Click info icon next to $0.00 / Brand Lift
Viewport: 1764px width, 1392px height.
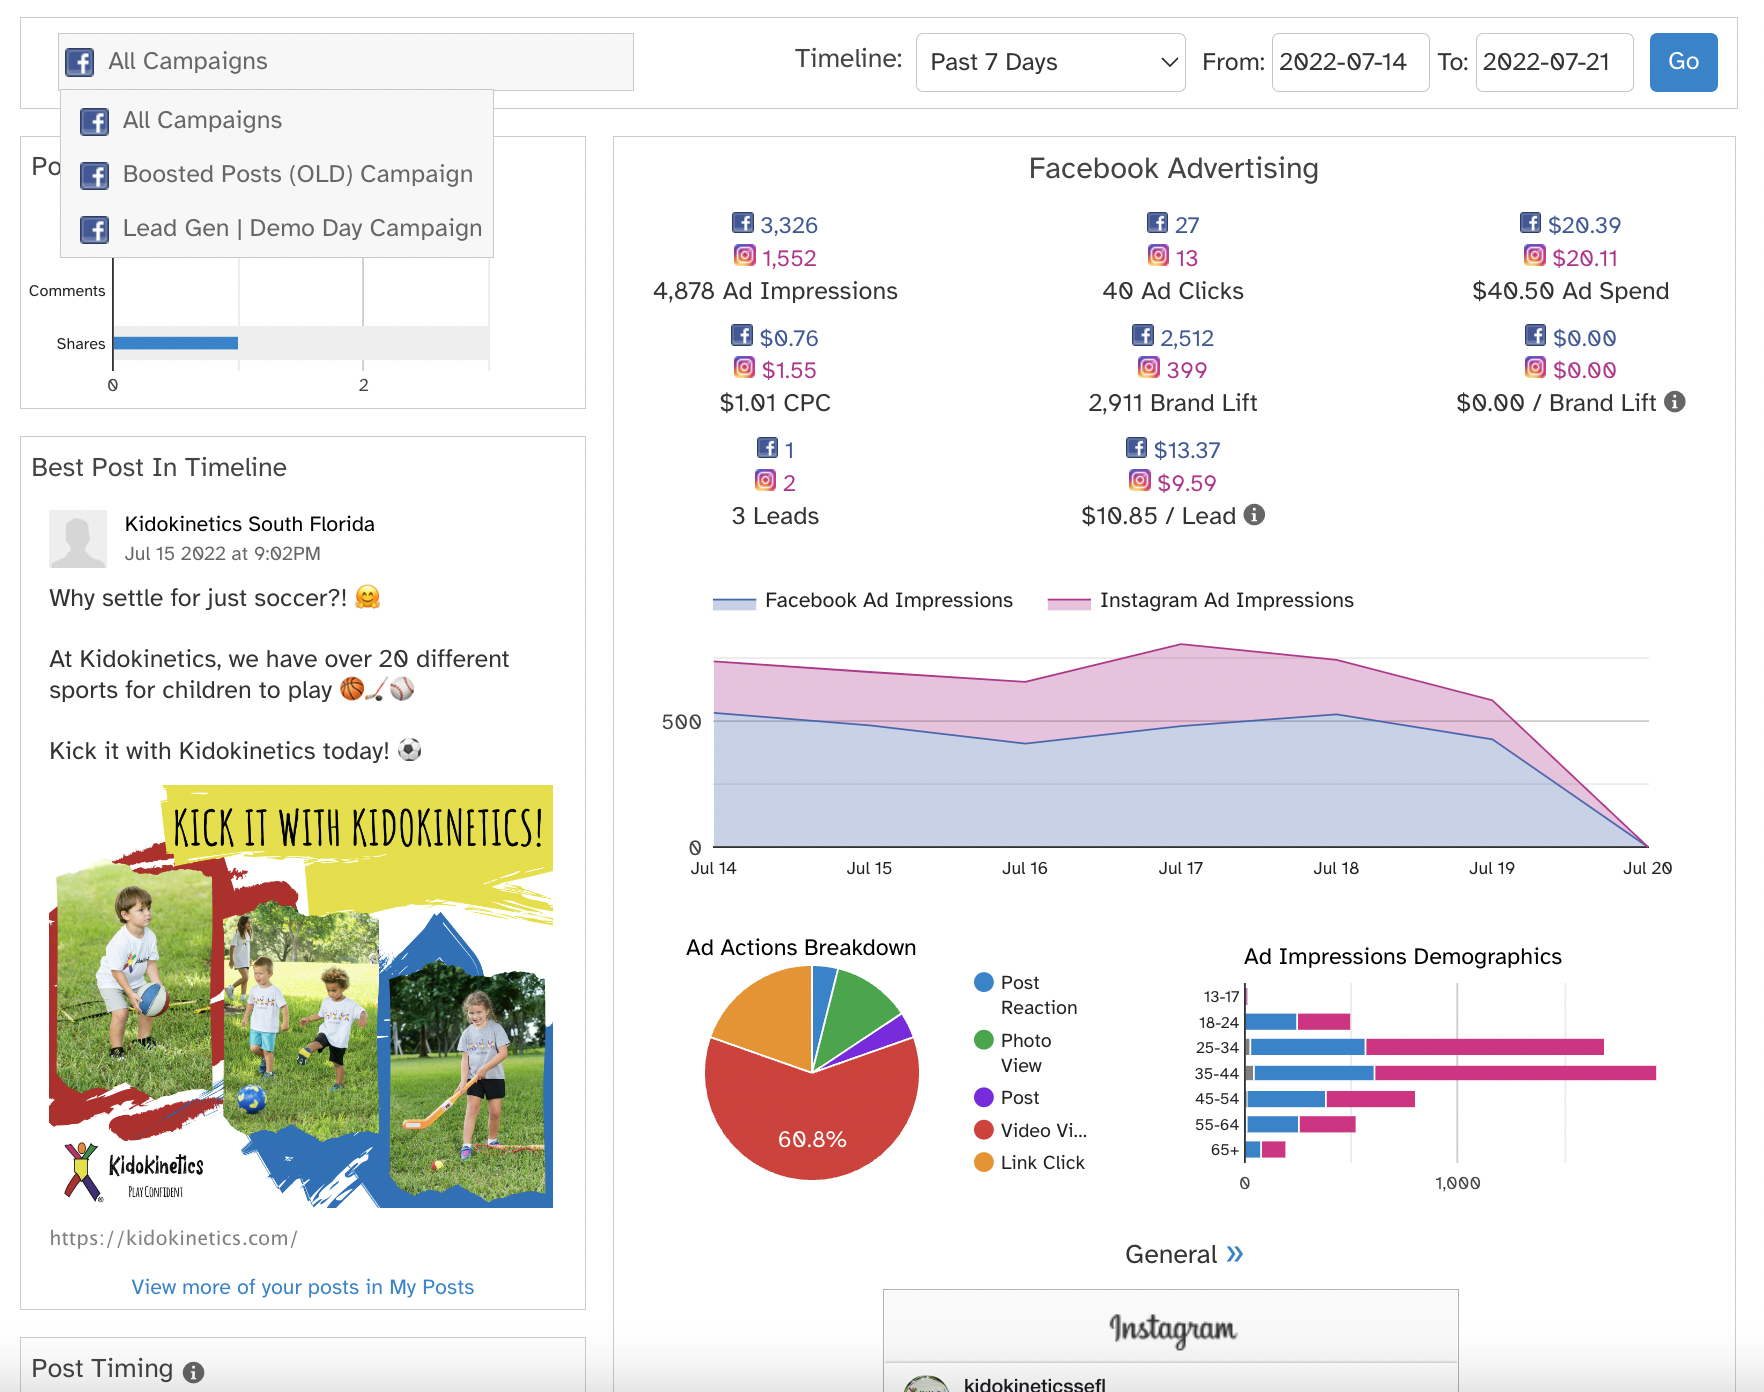click(x=1675, y=402)
